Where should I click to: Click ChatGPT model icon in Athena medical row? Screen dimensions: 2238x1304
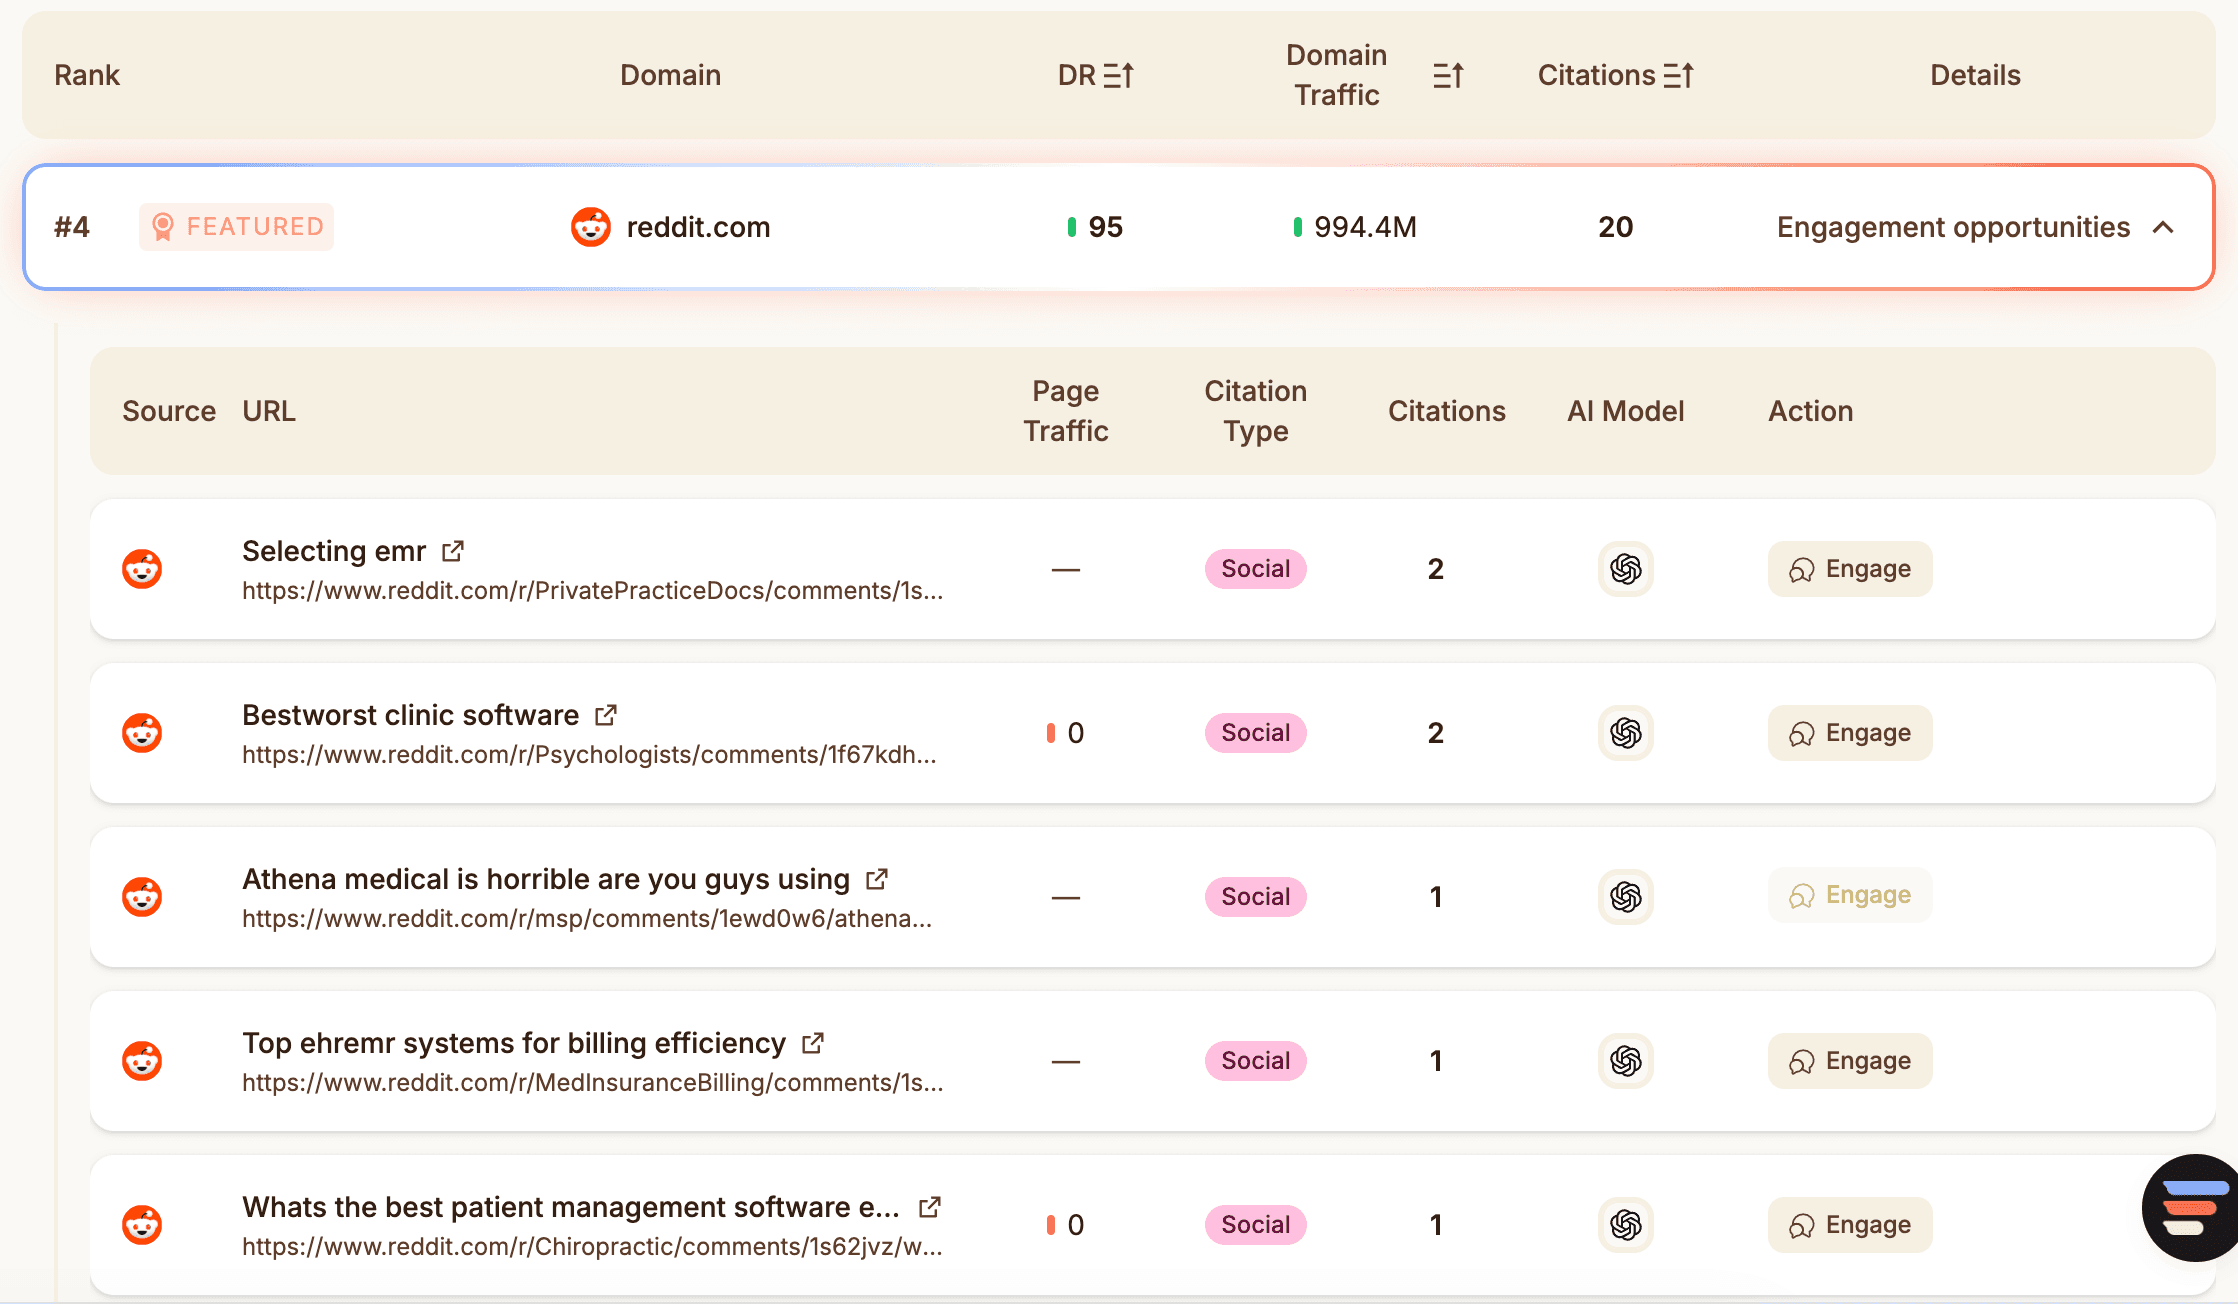(1626, 897)
